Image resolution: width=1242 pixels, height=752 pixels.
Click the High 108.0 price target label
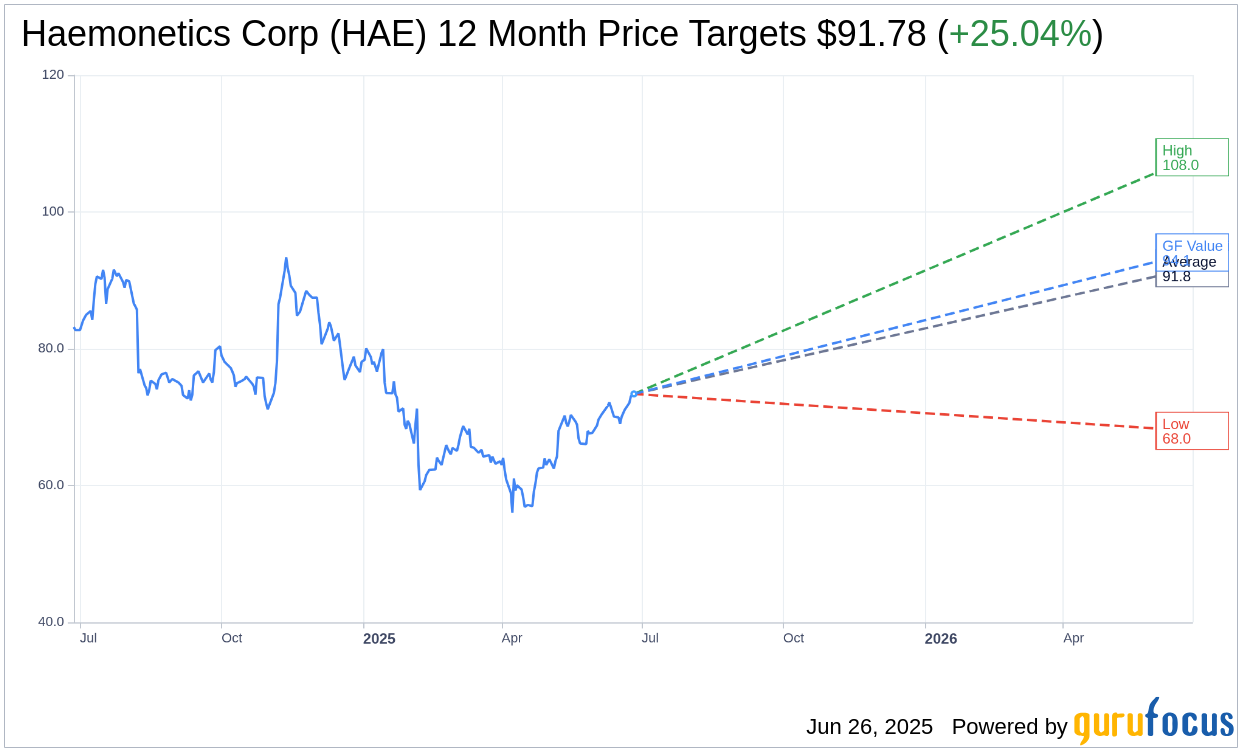1191,157
